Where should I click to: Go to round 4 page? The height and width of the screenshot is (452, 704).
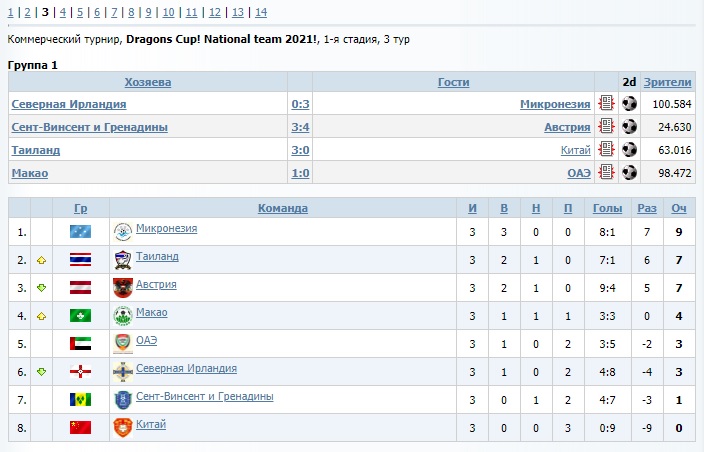(63, 12)
